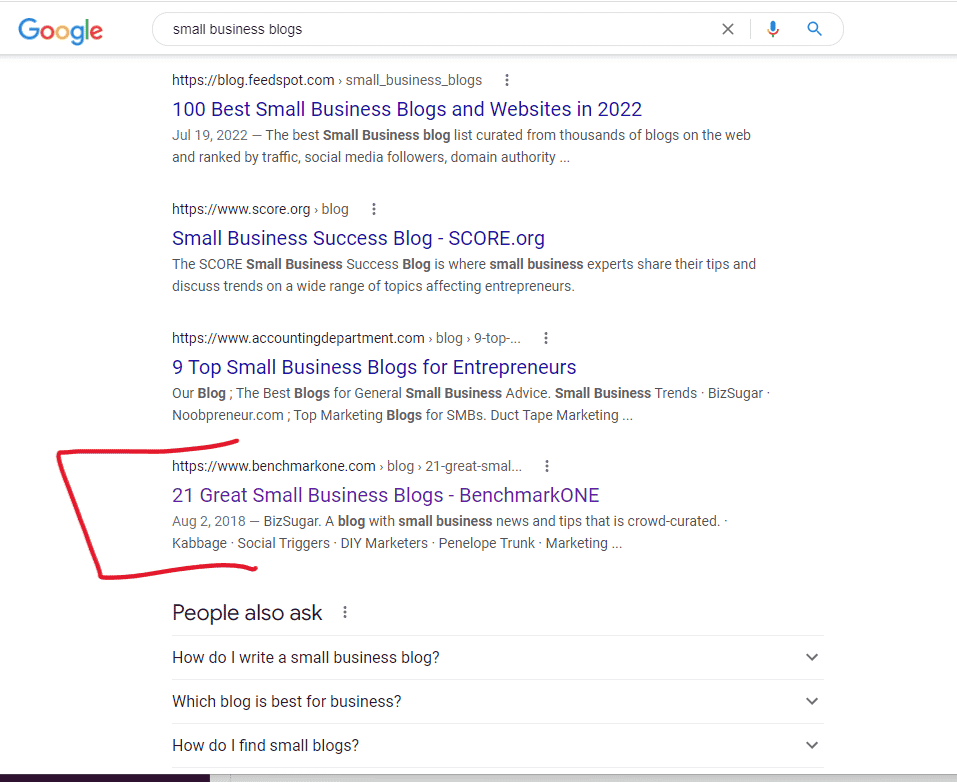This screenshot has width=957, height=782.
Task: Click the SCORE Small Business Success Blog snippet
Action: point(464,275)
